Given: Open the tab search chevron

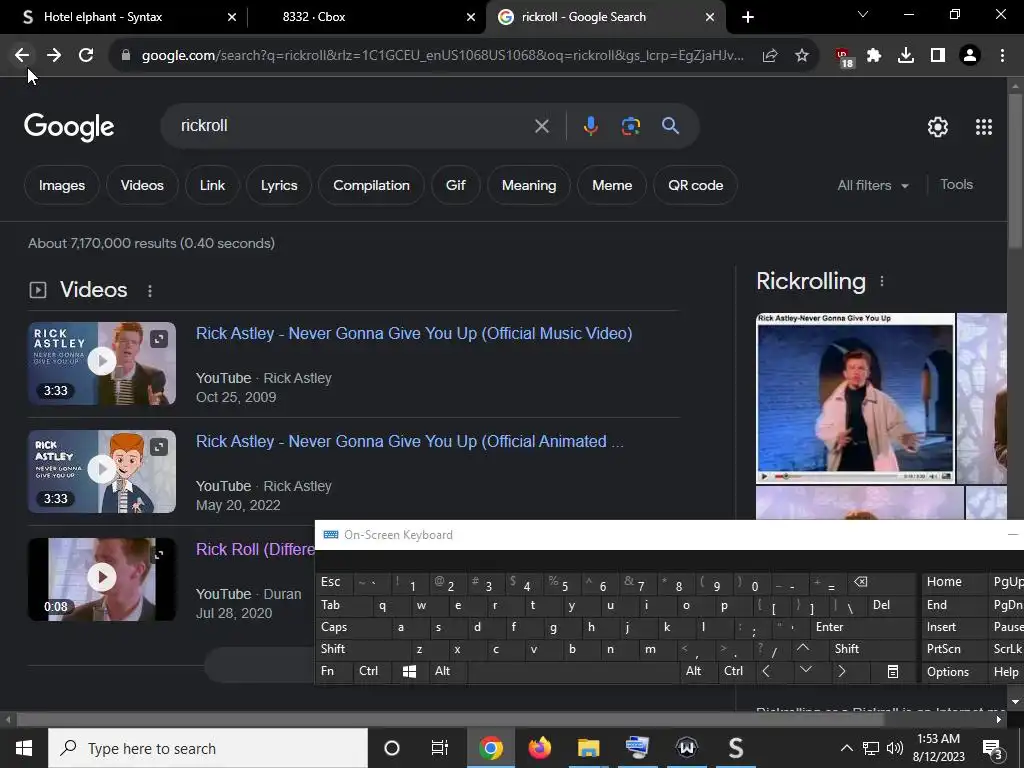Looking at the screenshot, I should 863,14.
